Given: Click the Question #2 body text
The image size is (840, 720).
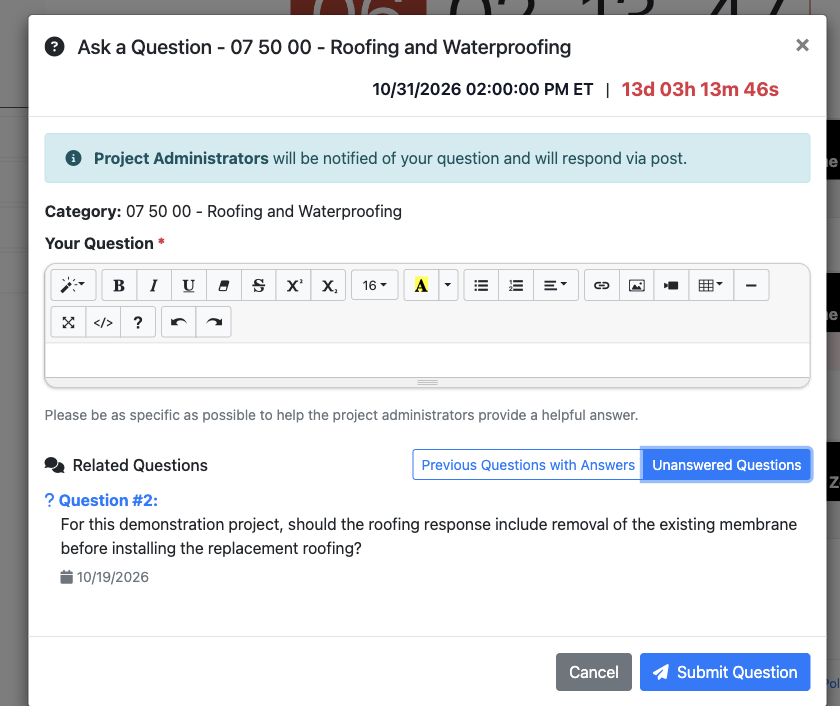Looking at the screenshot, I should tap(429, 536).
